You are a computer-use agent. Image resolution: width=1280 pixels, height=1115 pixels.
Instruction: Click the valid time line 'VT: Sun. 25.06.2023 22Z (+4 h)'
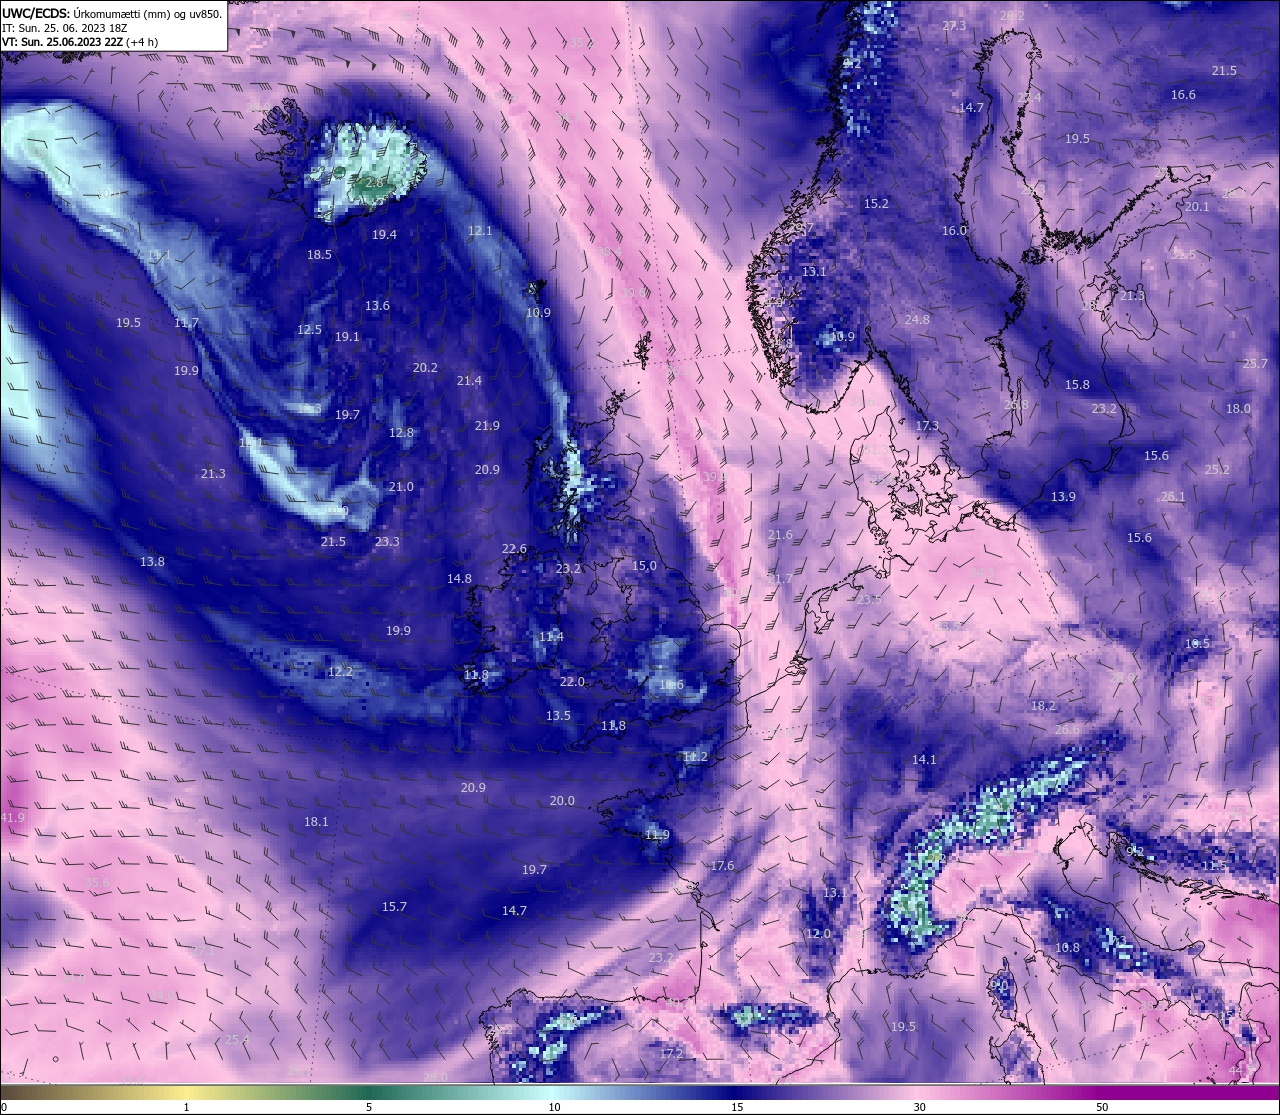click(80, 42)
